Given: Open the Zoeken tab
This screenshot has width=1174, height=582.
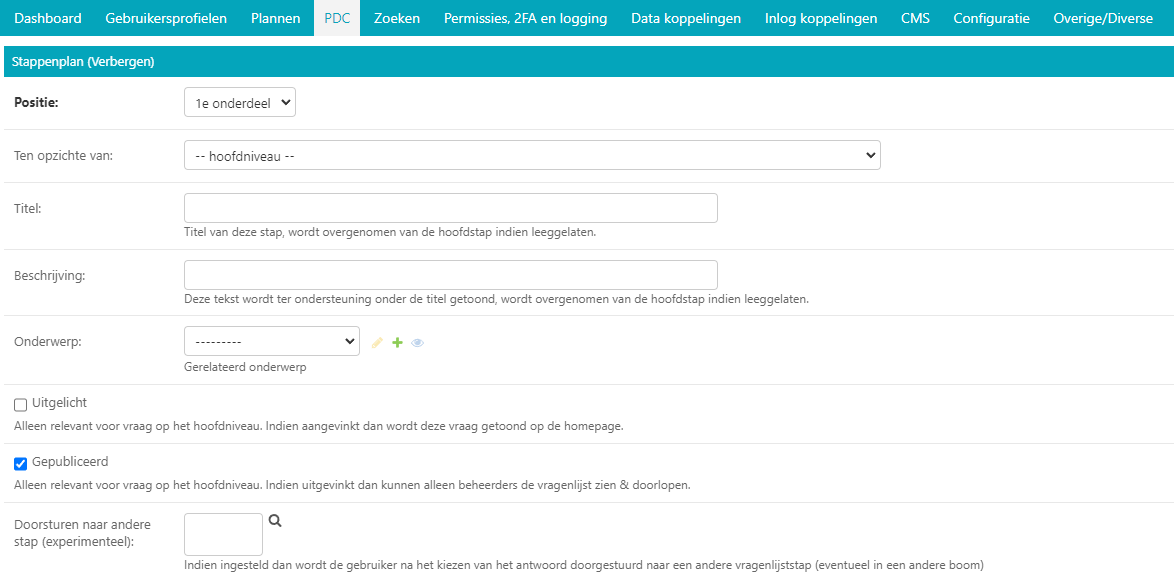Looking at the screenshot, I should 397,18.
